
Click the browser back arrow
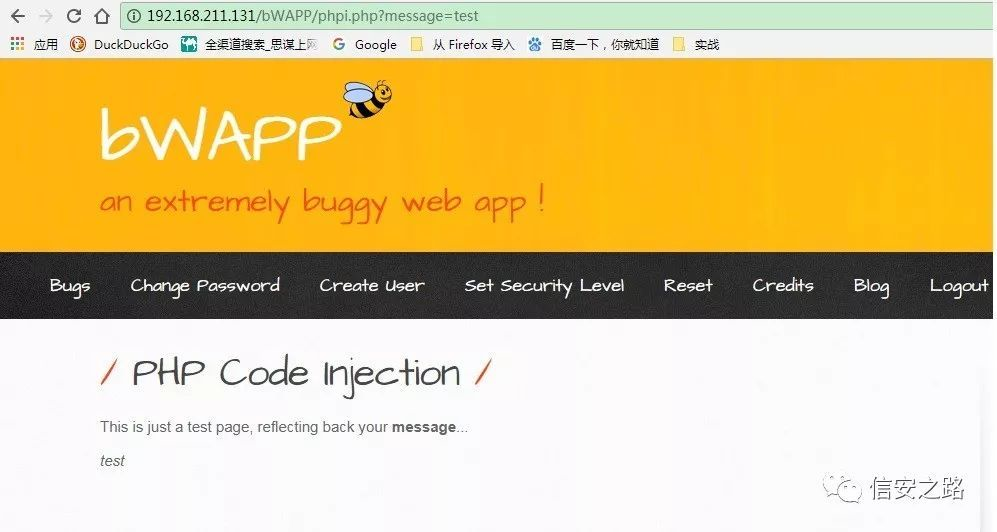(x=18, y=16)
